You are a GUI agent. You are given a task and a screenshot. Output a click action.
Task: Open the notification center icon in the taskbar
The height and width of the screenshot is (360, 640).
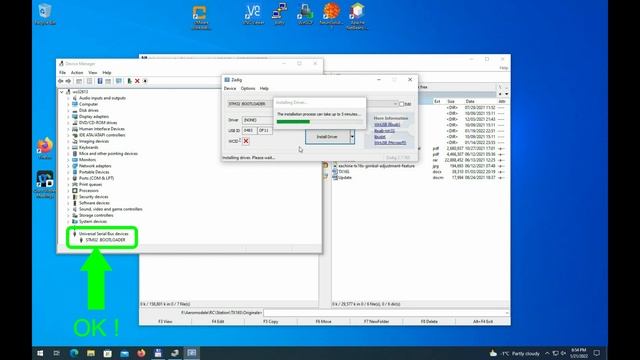[x=597, y=353]
